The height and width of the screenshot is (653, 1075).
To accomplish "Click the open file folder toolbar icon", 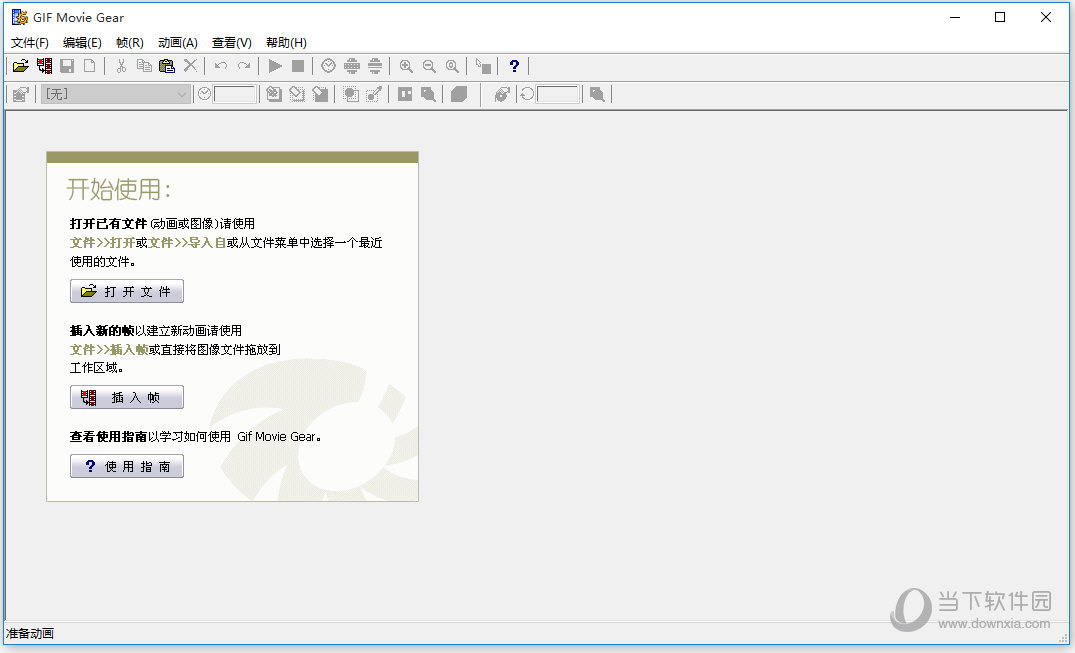I will coord(21,66).
